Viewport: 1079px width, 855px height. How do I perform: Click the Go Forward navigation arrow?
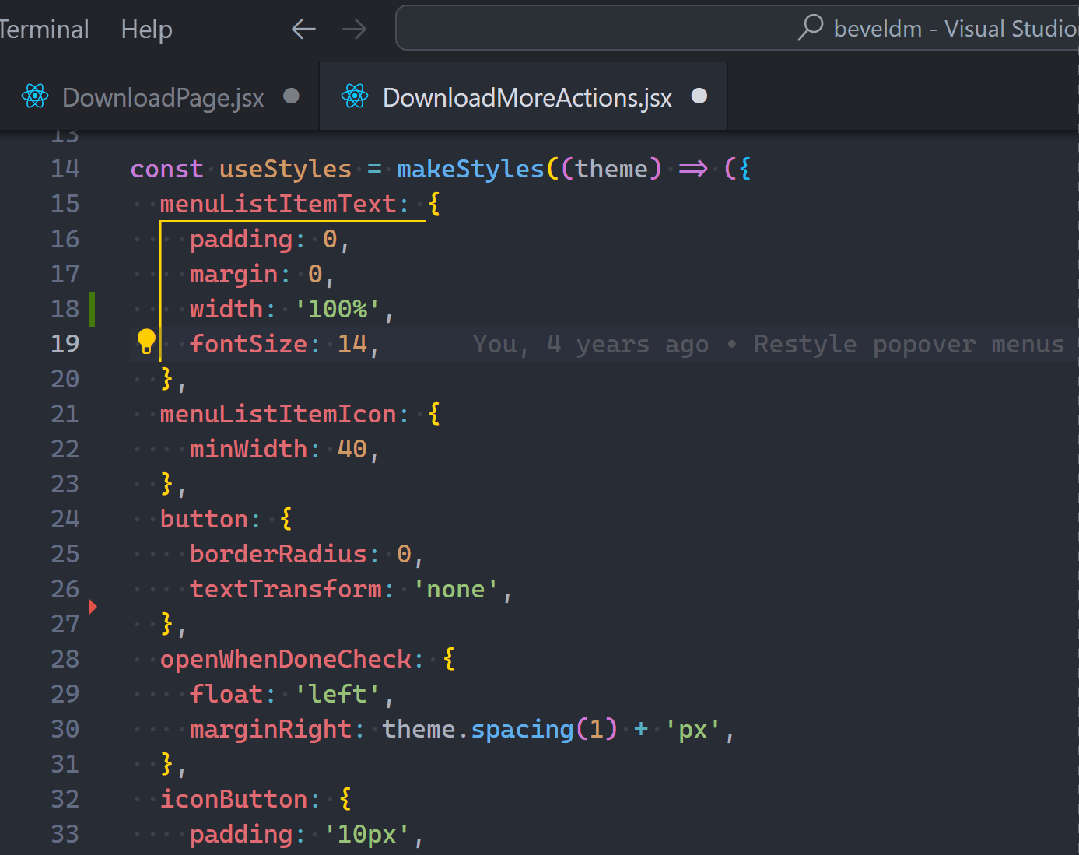pyautogui.click(x=354, y=30)
